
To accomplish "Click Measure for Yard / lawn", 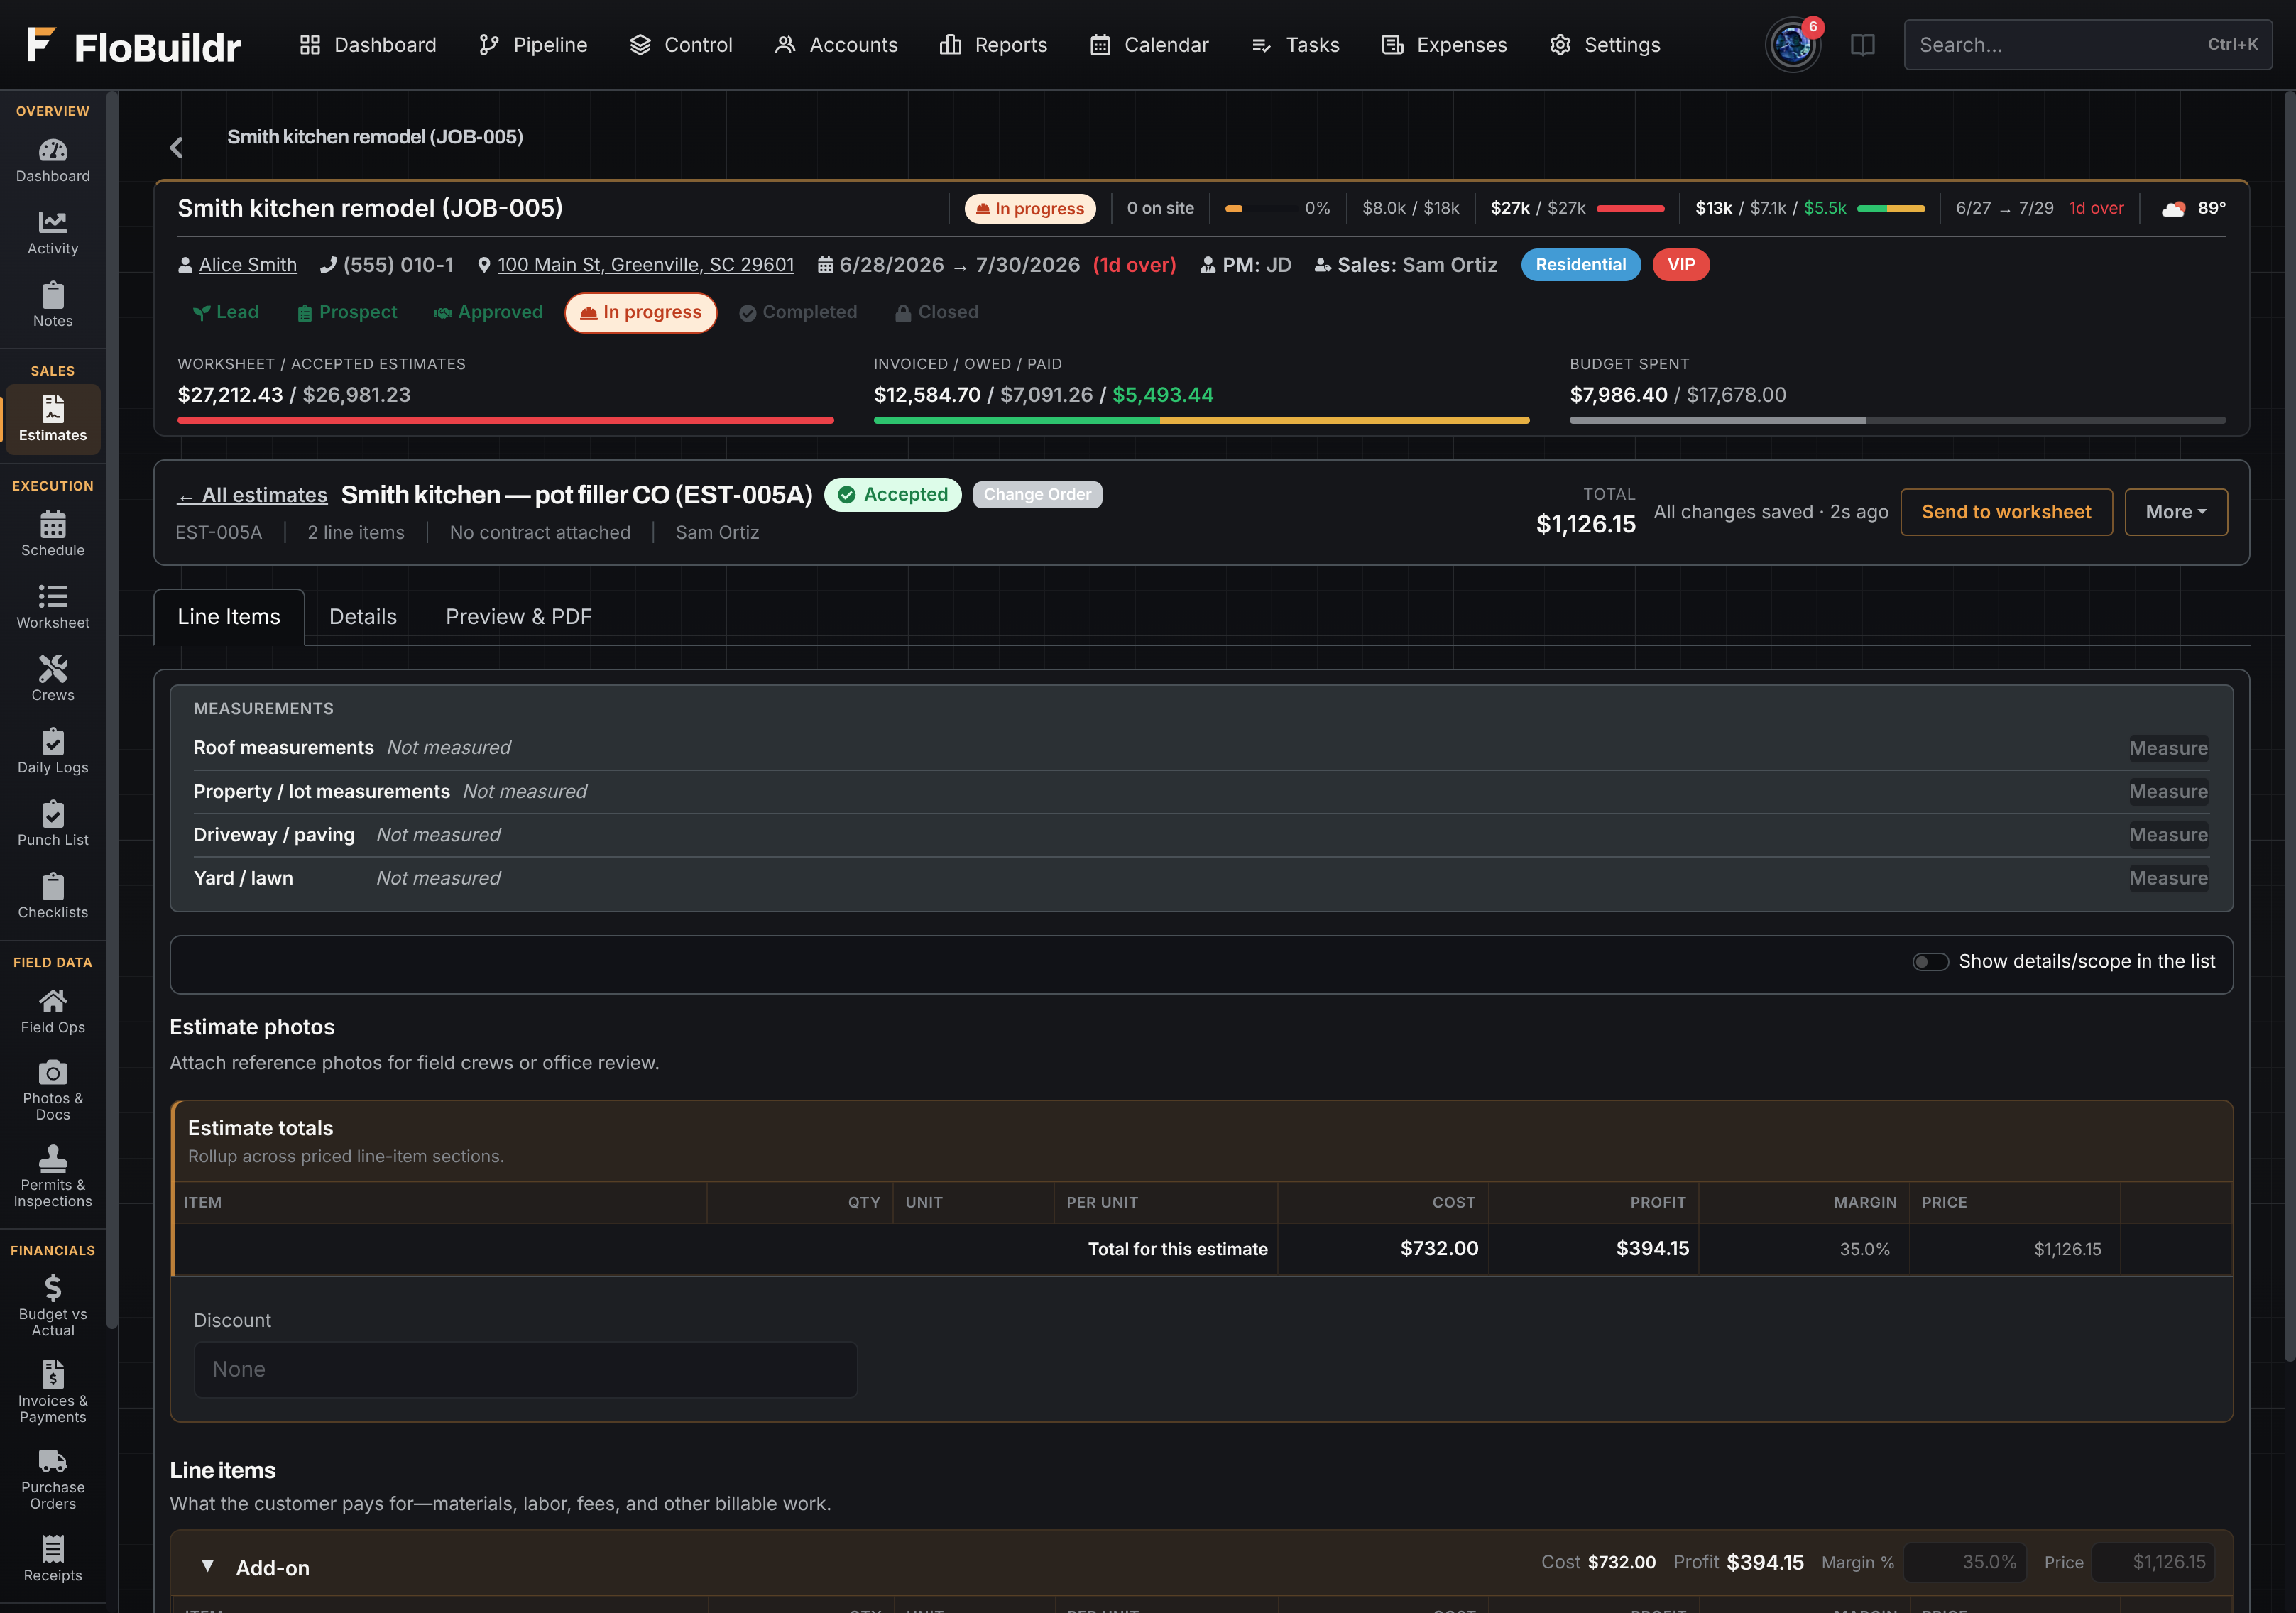I will [2168, 878].
